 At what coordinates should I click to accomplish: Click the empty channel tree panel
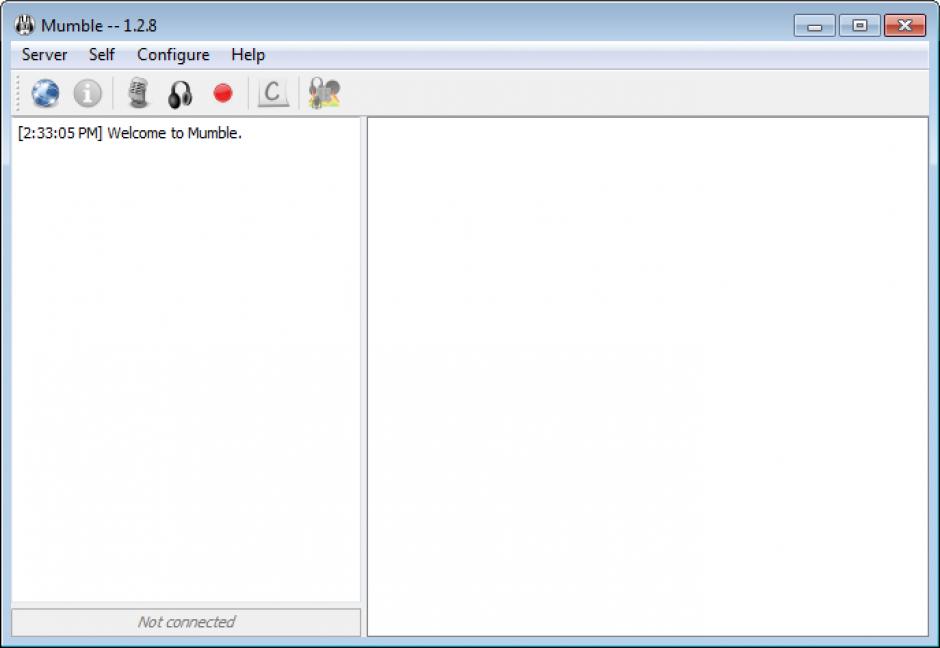pos(647,377)
